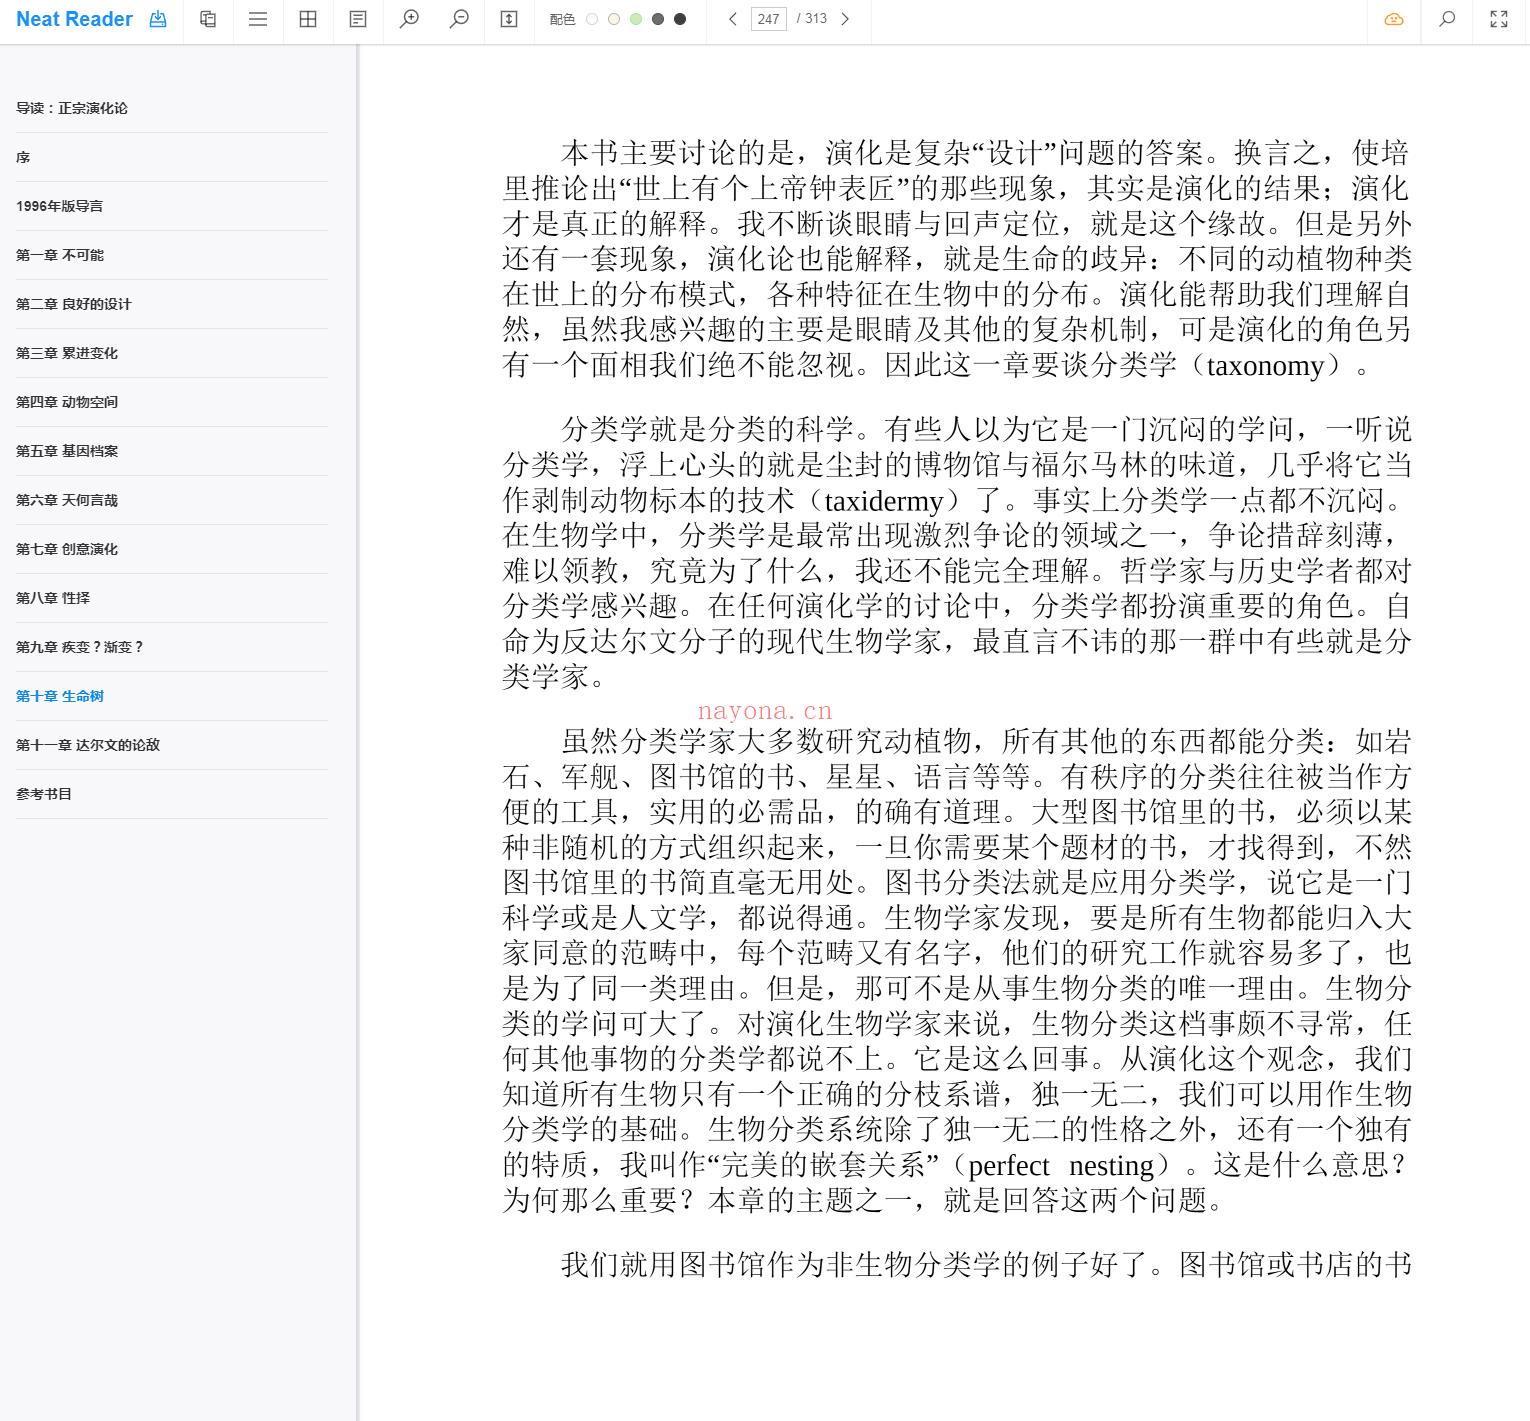Screen dimensions: 1530x1421
Task: Zoom in with the magnifier plus icon
Action: click(409, 19)
